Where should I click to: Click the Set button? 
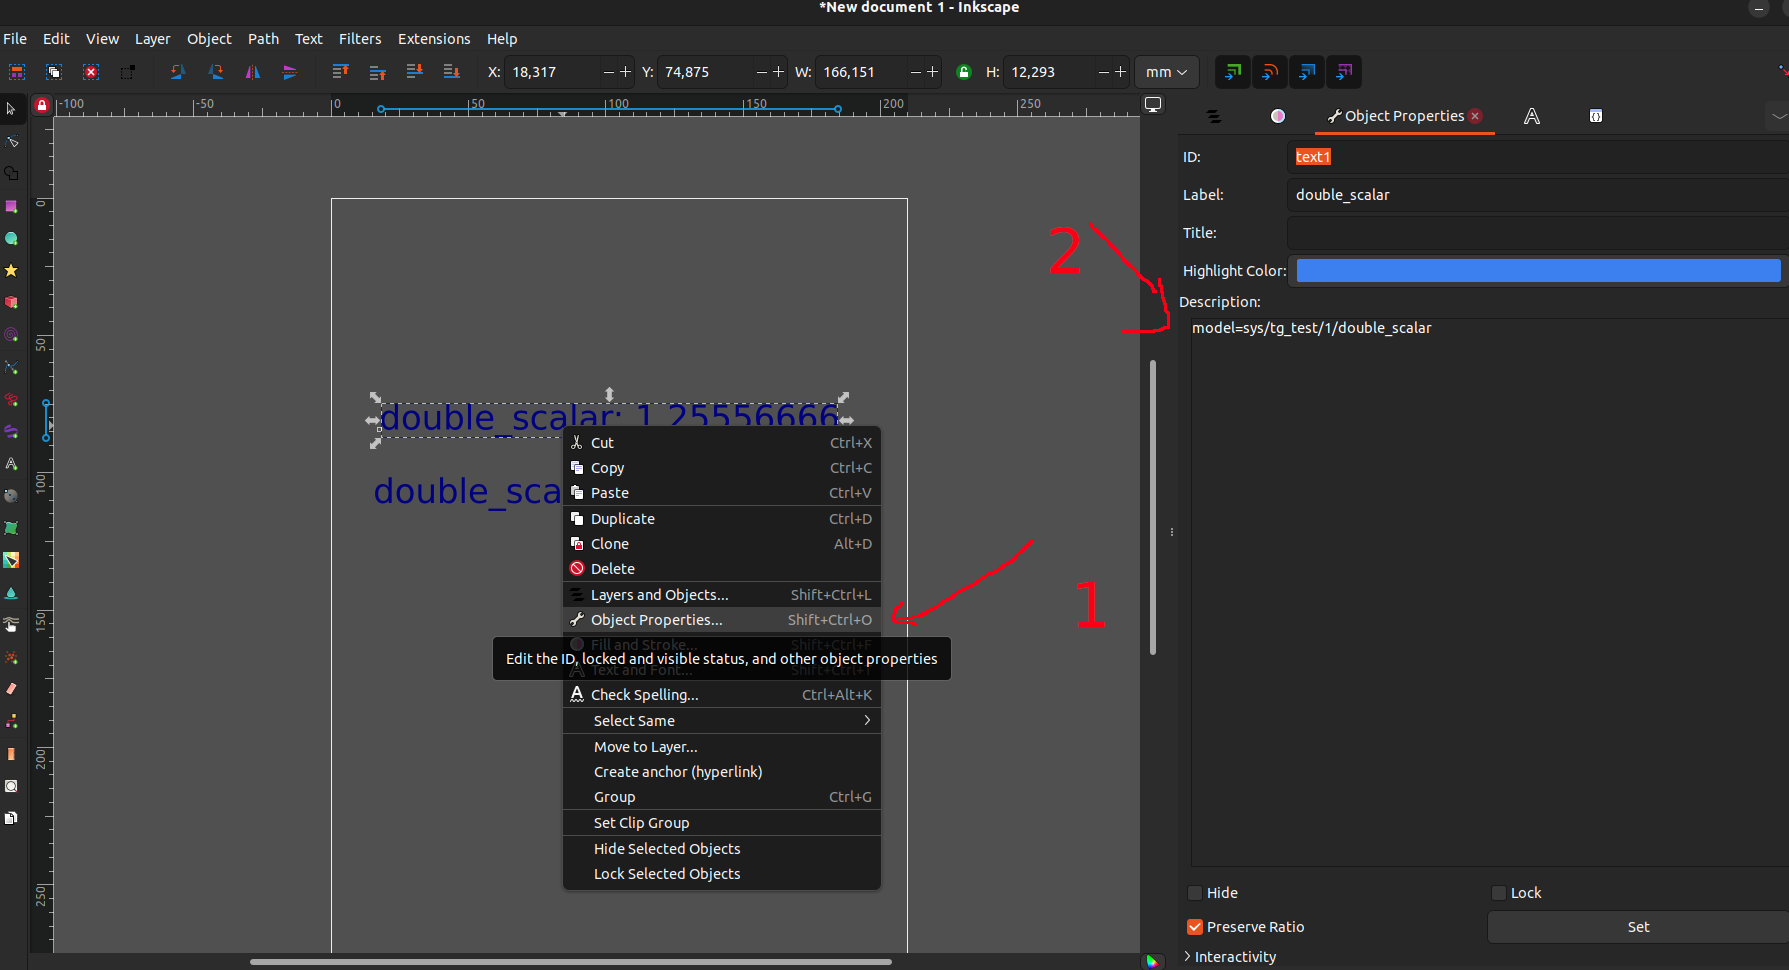point(1638,927)
